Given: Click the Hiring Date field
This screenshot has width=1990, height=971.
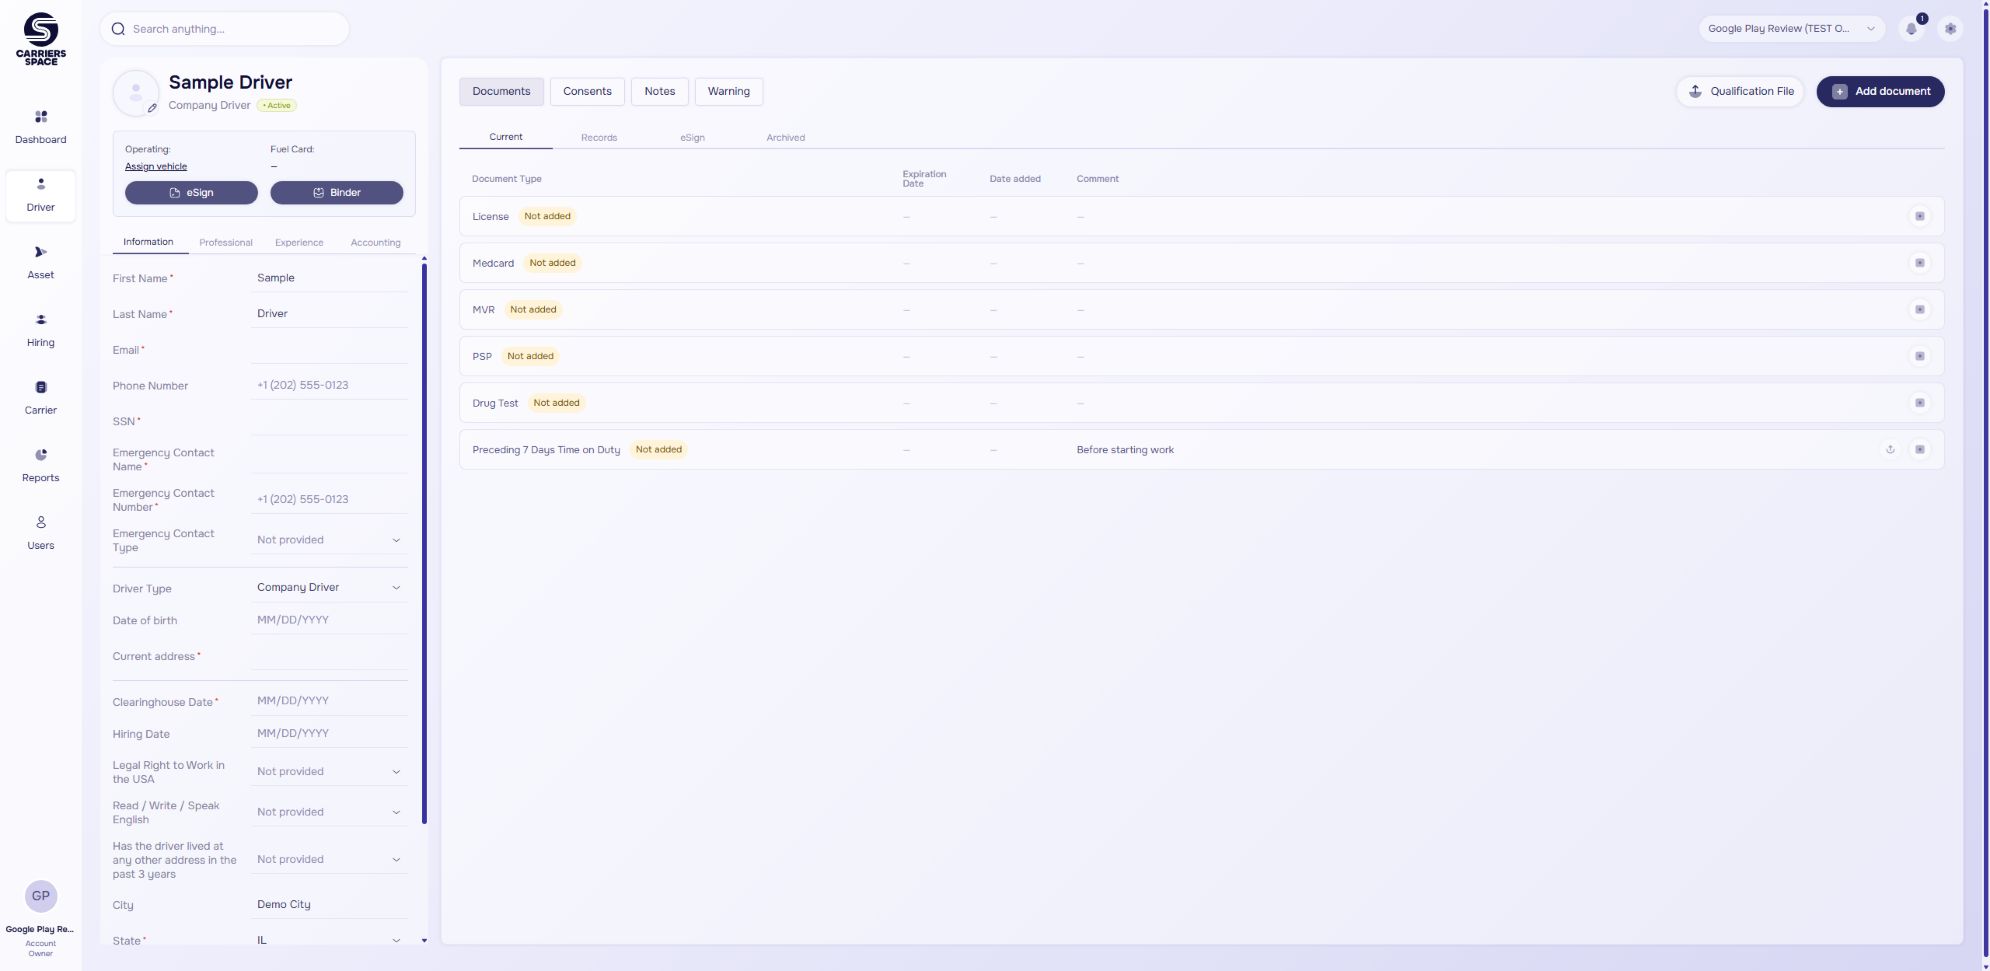Looking at the screenshot, I should point(329,734).
